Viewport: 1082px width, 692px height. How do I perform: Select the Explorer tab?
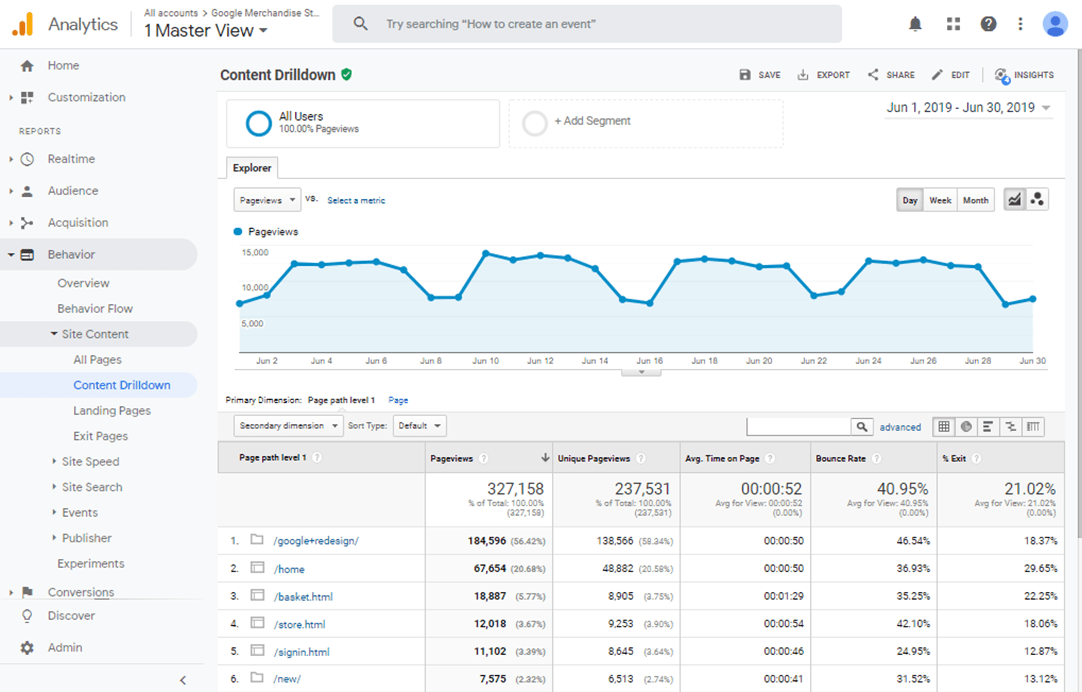(x=252, y=168)
